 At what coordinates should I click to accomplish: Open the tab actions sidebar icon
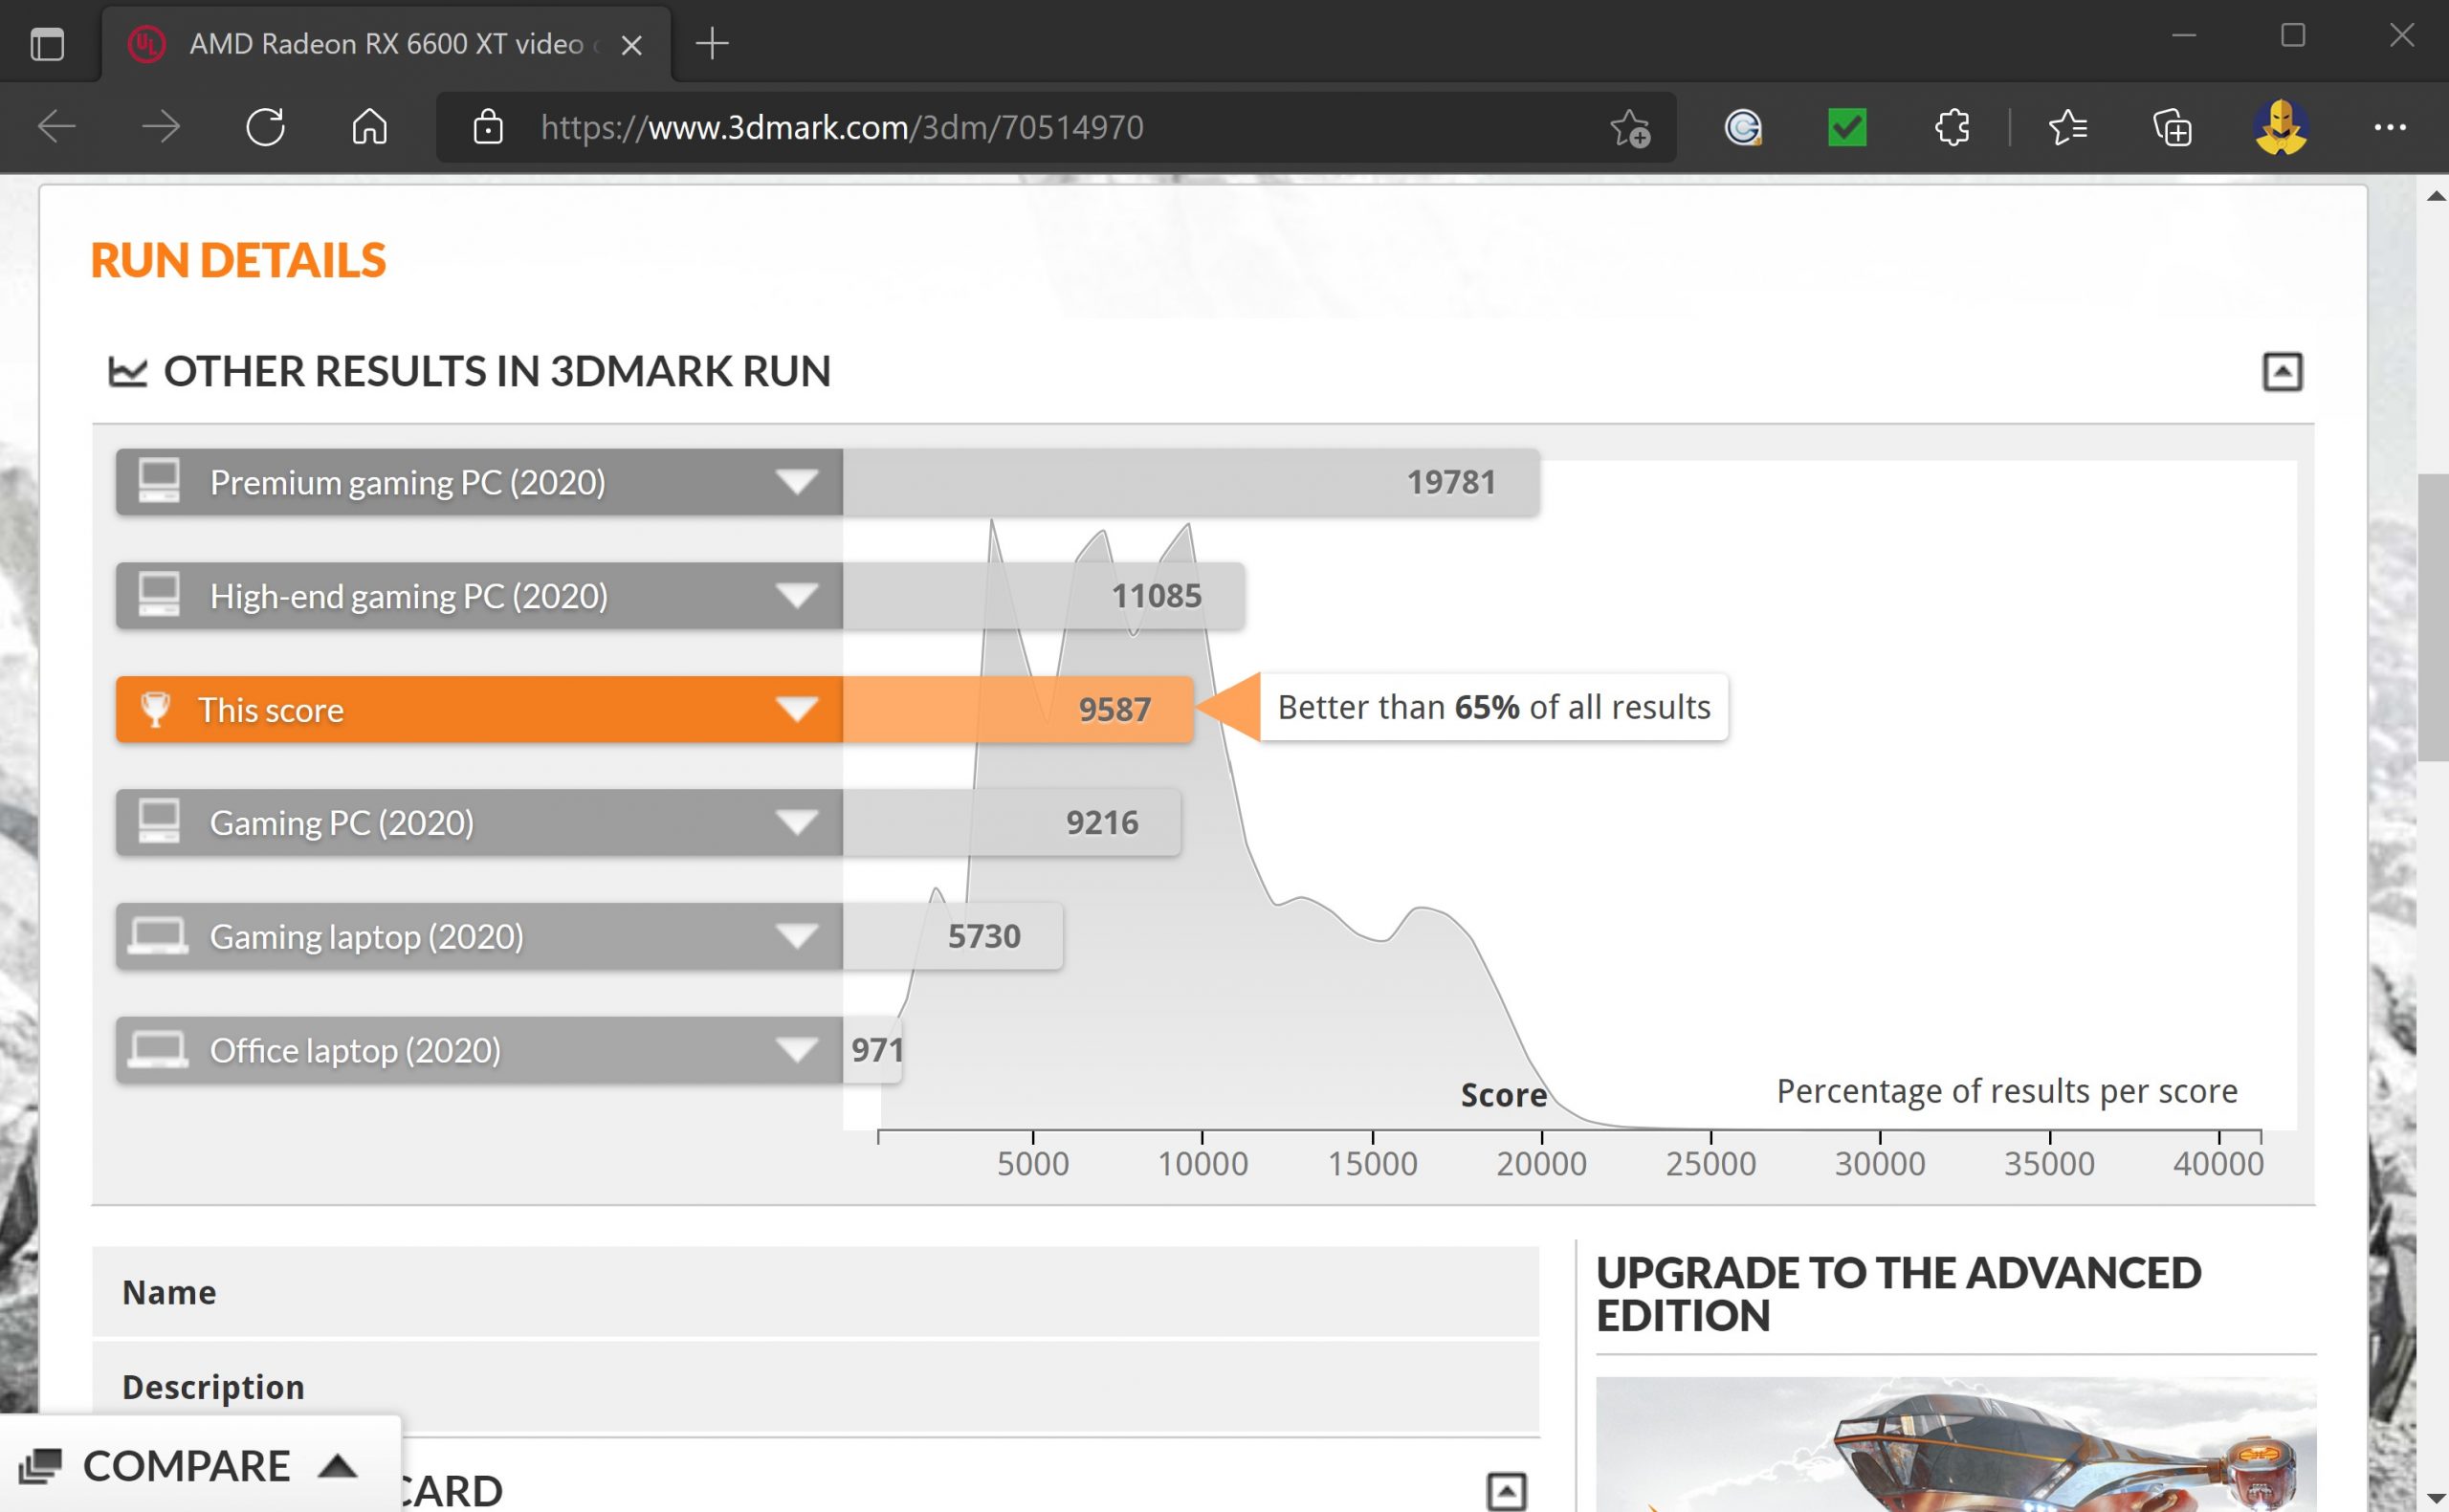tap(47, 44)
